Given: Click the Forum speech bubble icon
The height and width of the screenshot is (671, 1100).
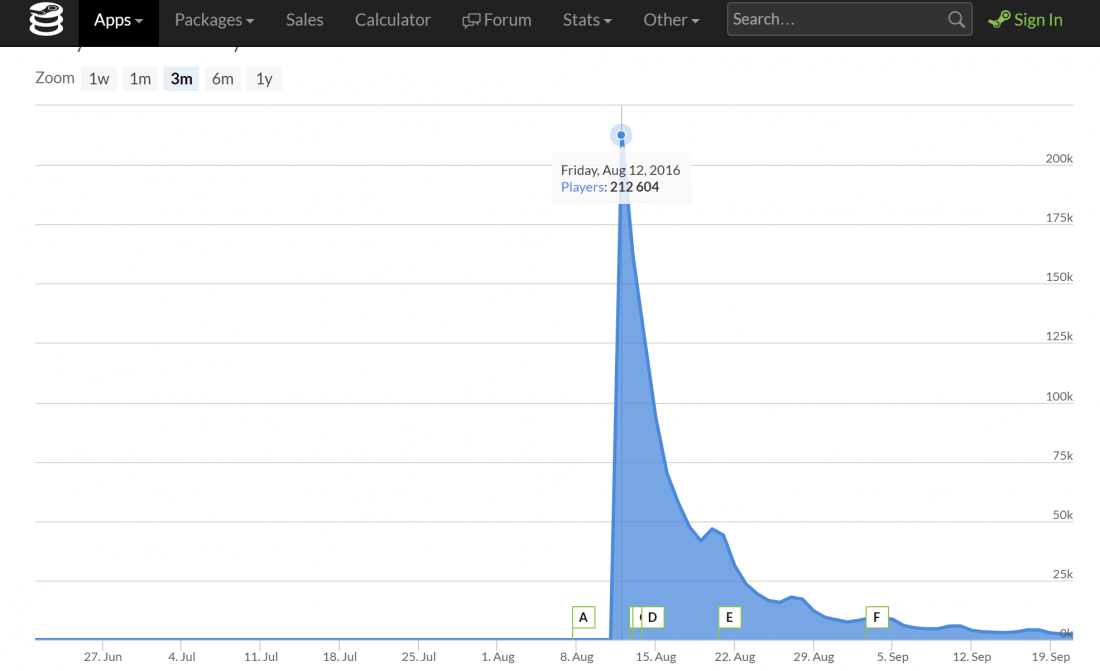Looking at the screenshot, I should (x=471, y=20).
